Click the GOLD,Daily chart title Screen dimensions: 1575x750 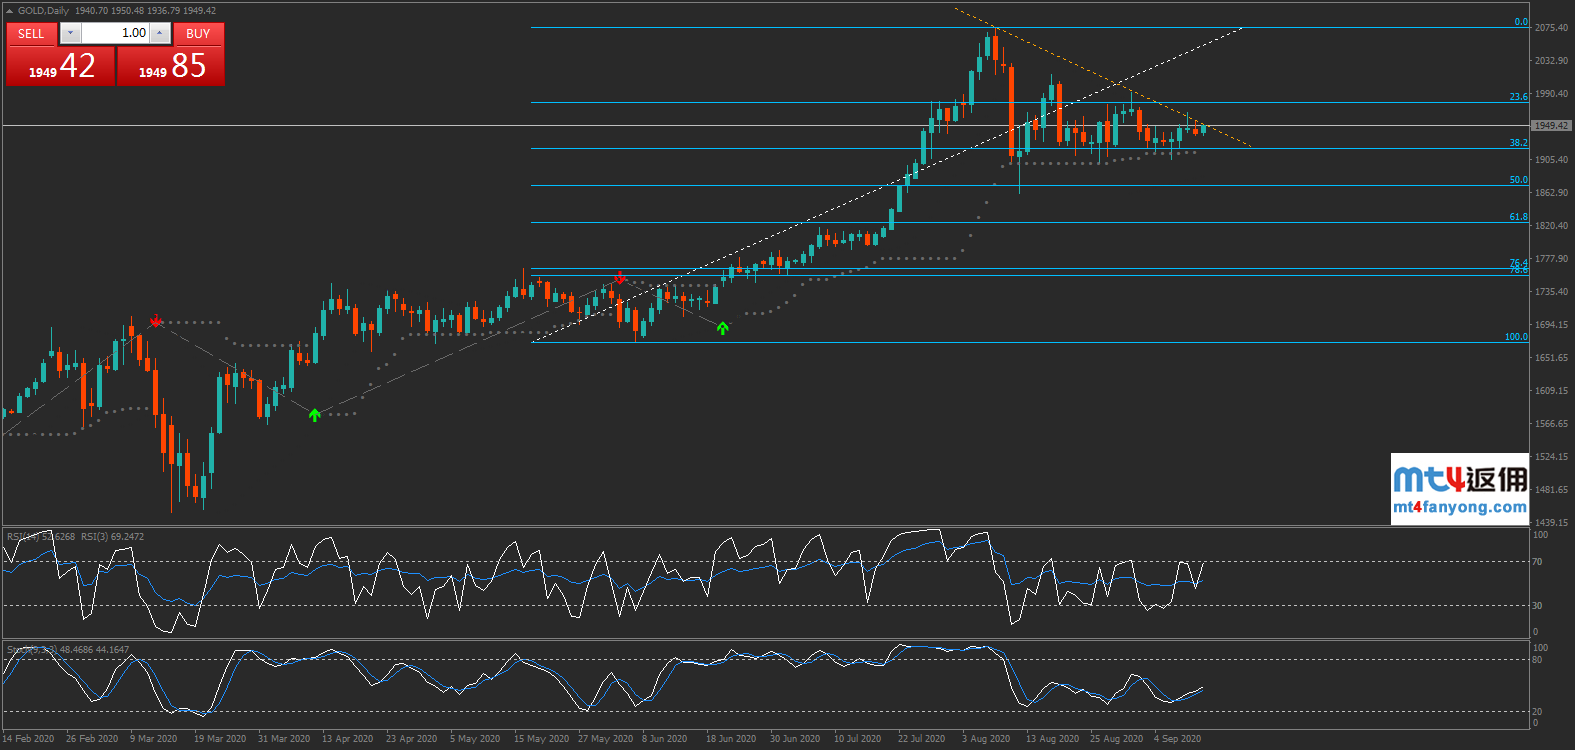coord(44,11)
